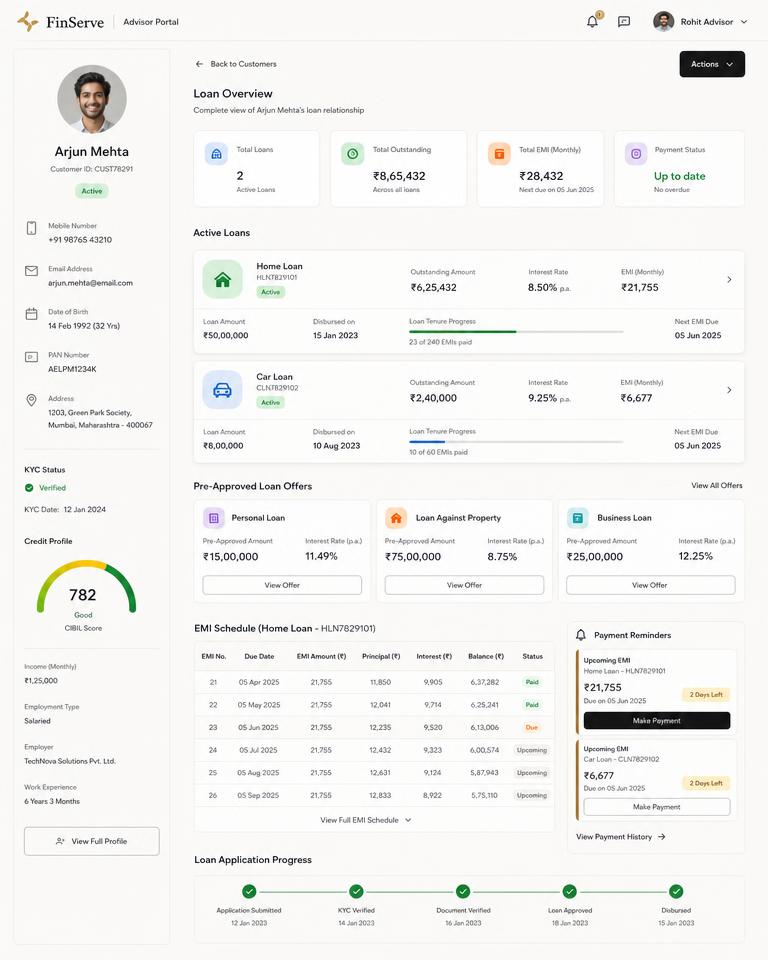
Task: Click the Back to Customers link
Action: 243,64
